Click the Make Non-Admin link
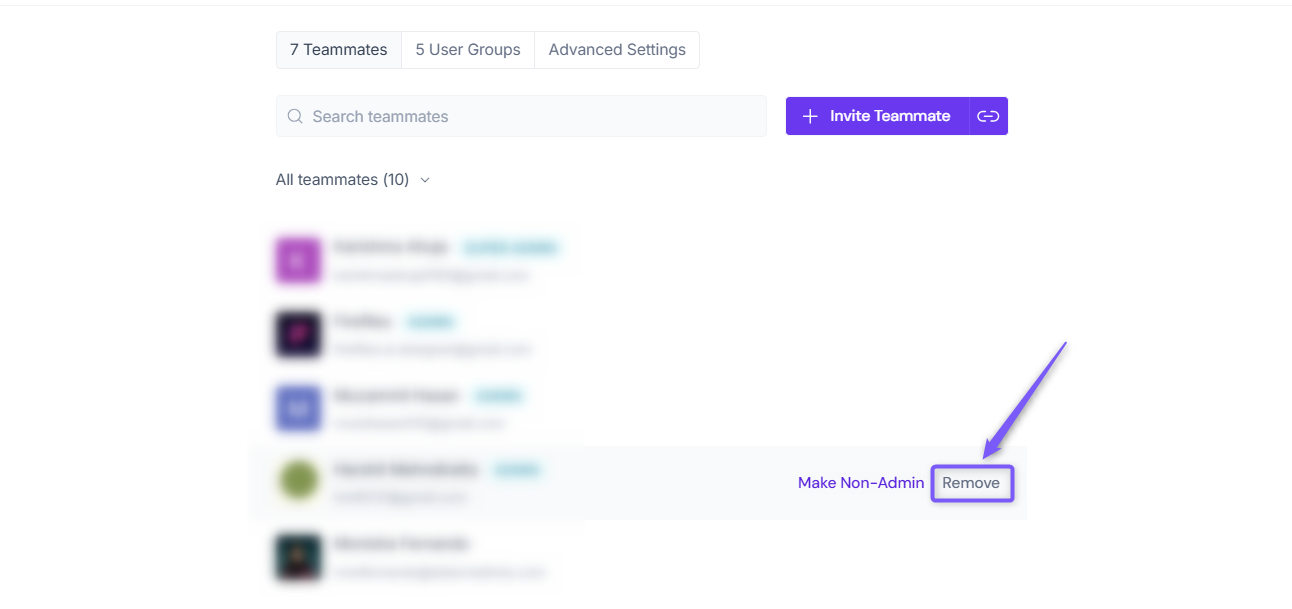Screen dimensions: 1292x609 click(861, 483)
